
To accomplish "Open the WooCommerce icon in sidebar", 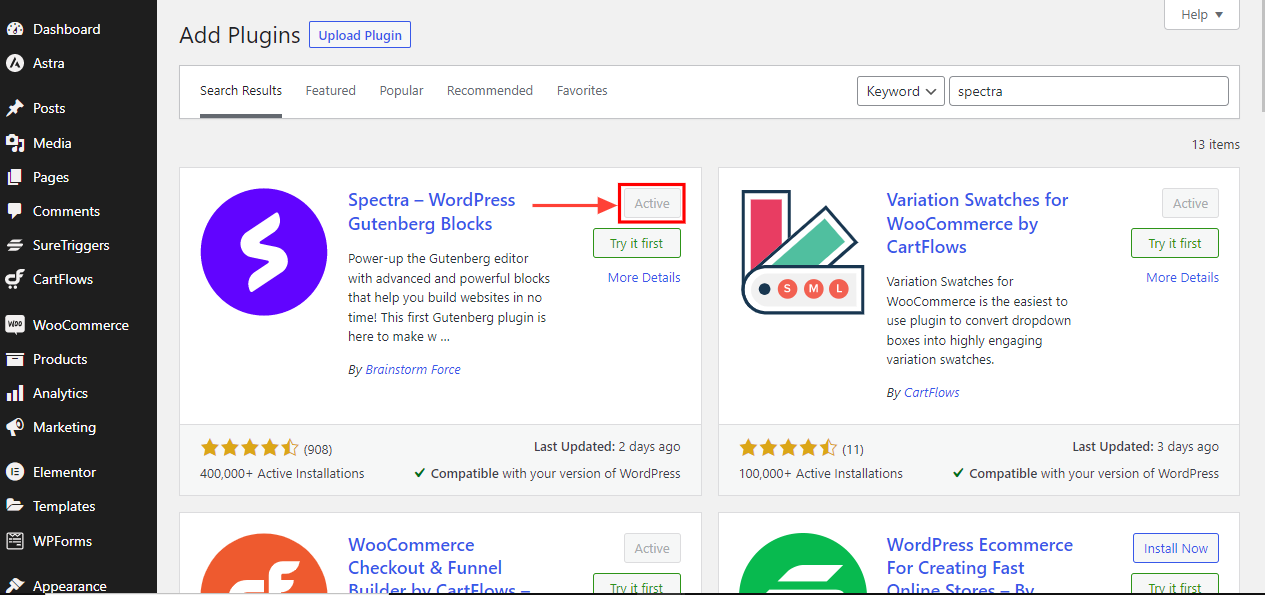I will point(15,325).
